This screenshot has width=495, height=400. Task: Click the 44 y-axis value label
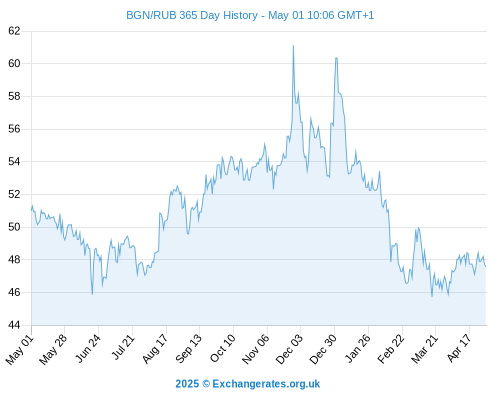14,325
